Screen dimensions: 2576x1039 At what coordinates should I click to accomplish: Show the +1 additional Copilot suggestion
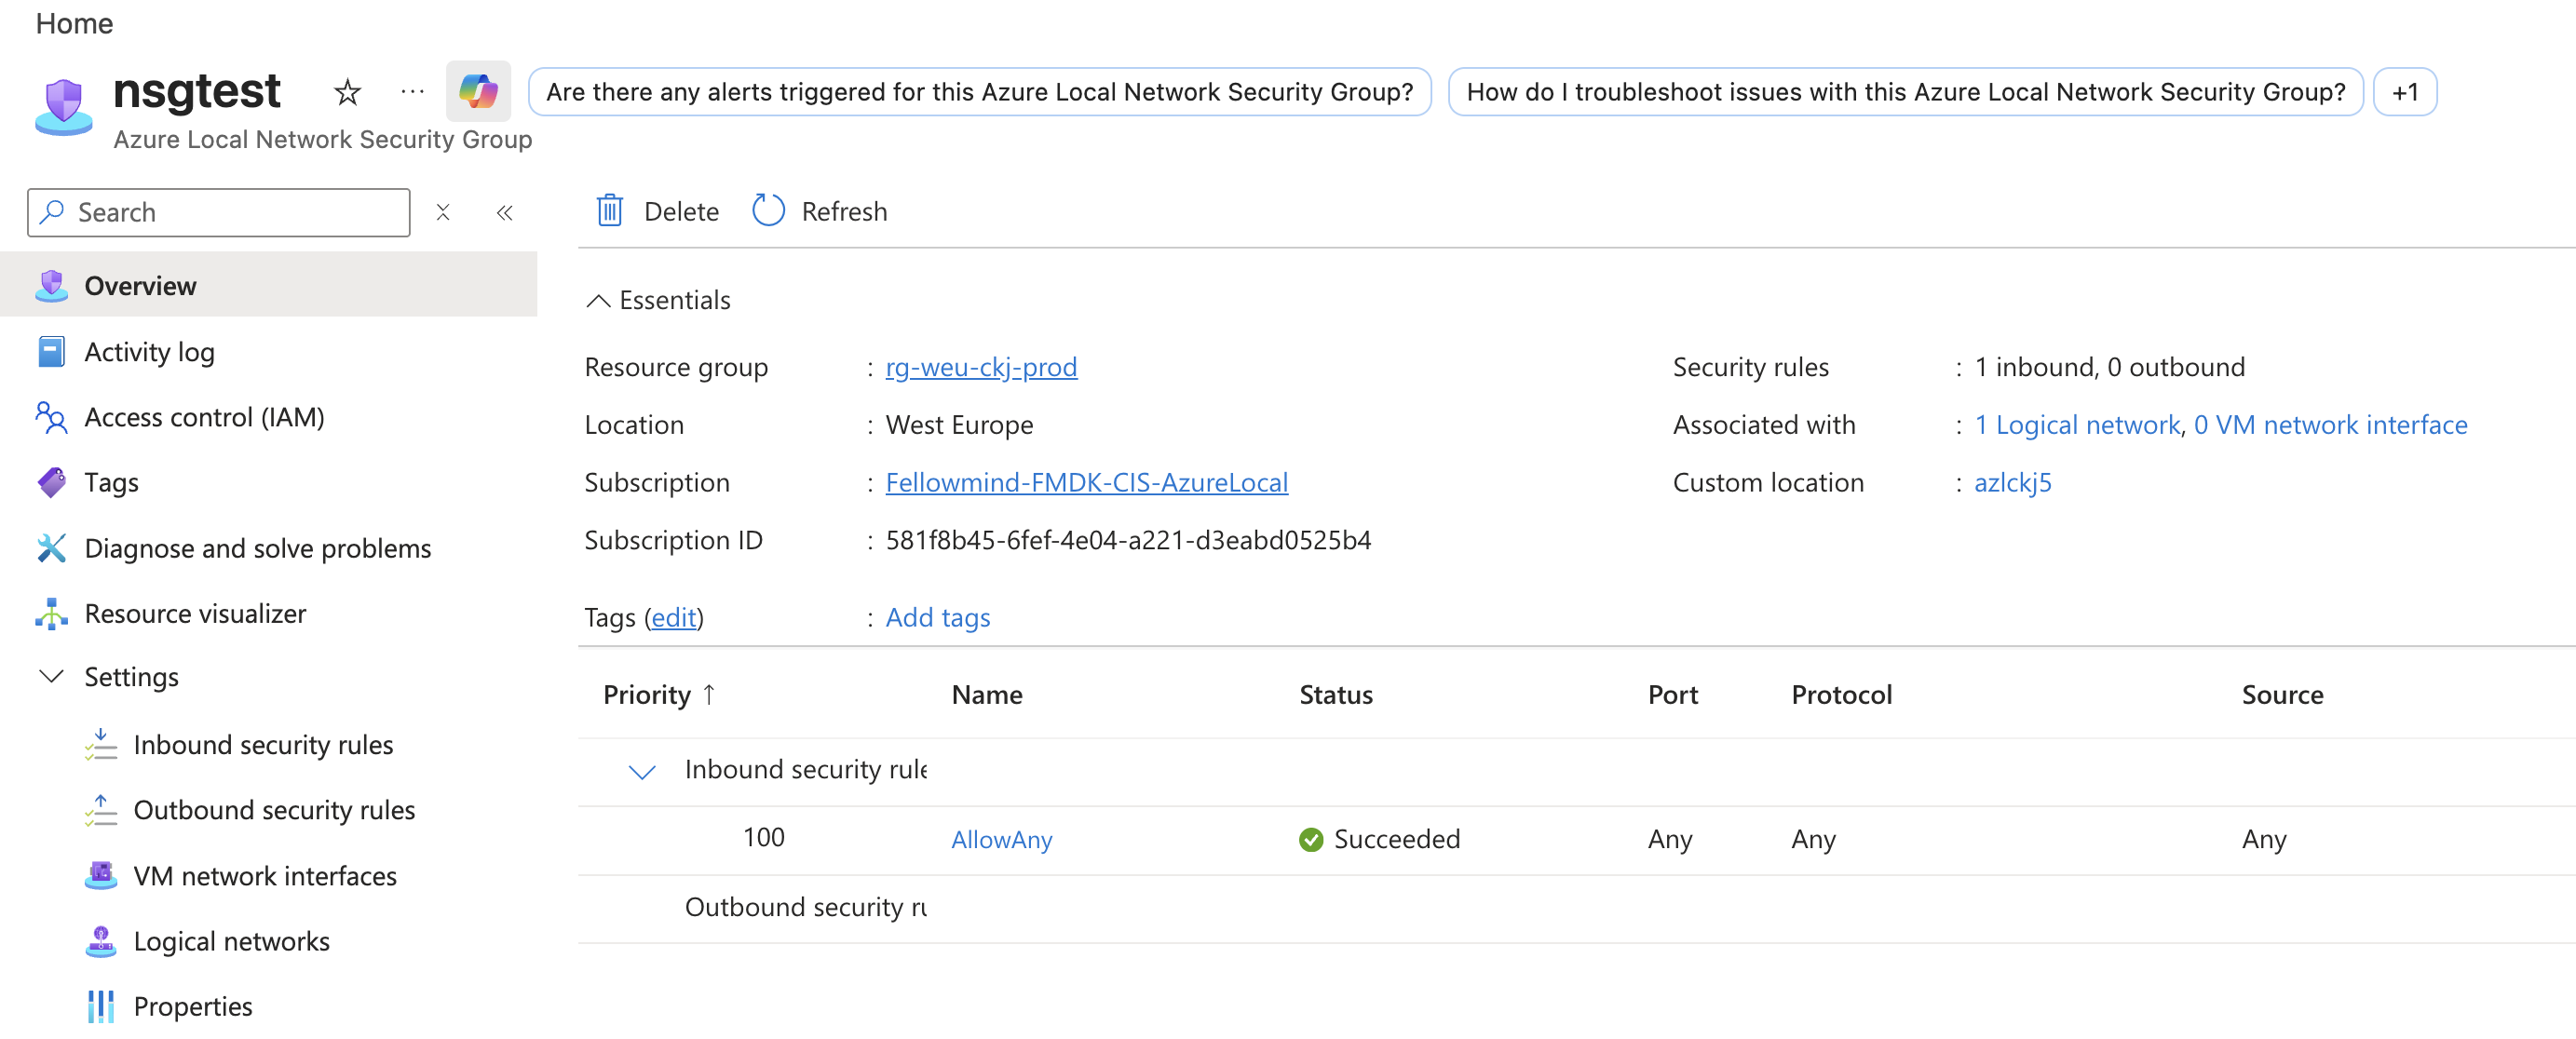click(2404, 92)
